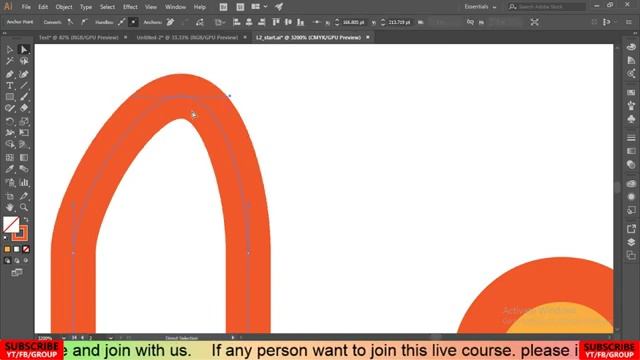Switch to the first document tab at 82%

click(78, 37)
